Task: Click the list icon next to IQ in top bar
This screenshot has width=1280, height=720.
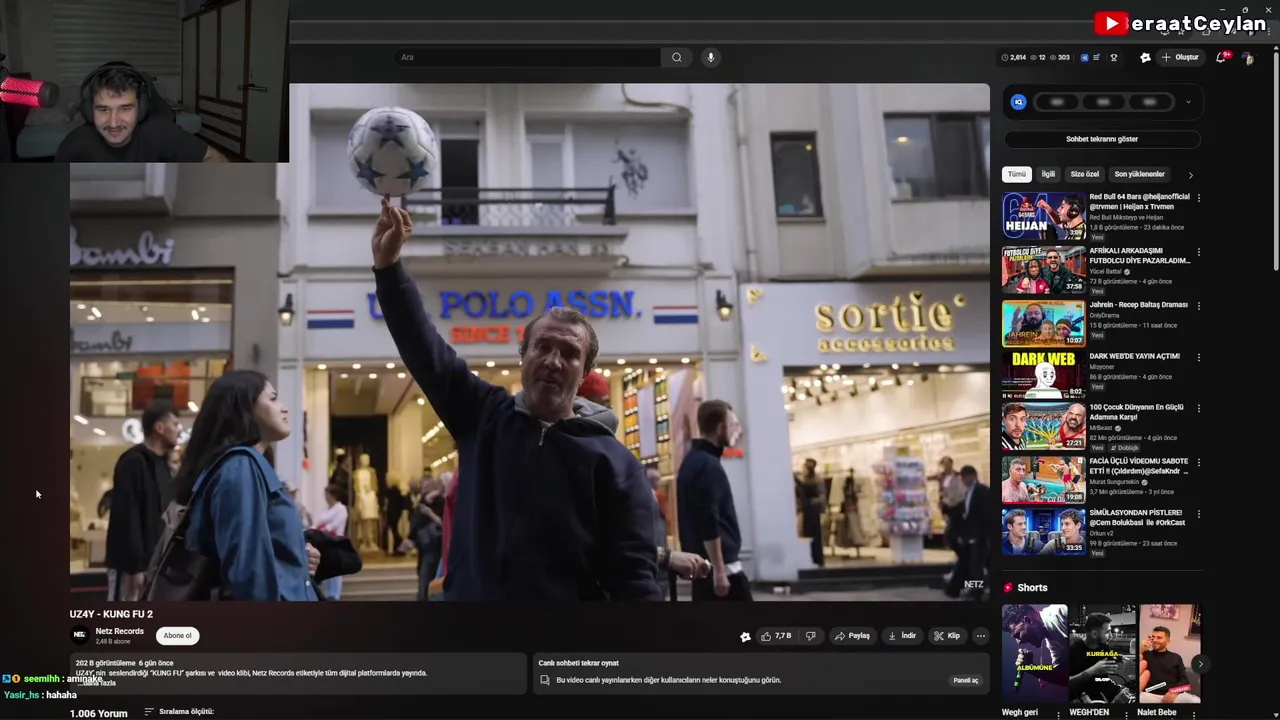Action: coord(1096,58)
